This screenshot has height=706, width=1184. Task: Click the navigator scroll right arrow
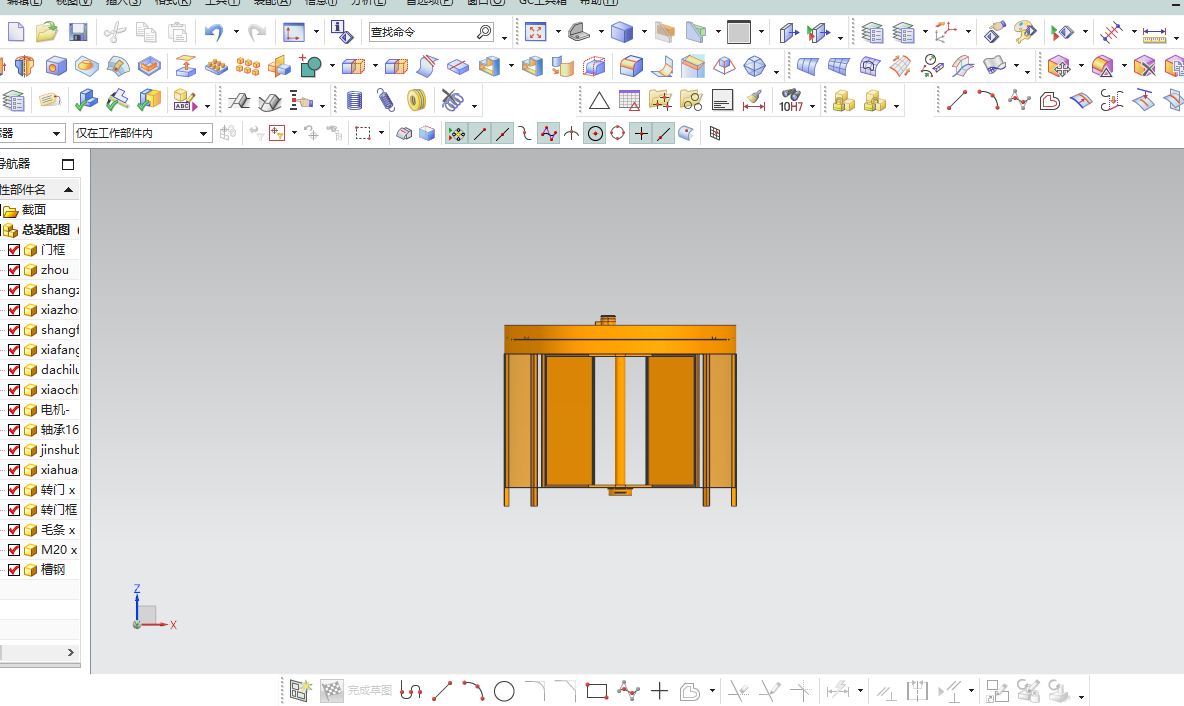pos(71,652)
